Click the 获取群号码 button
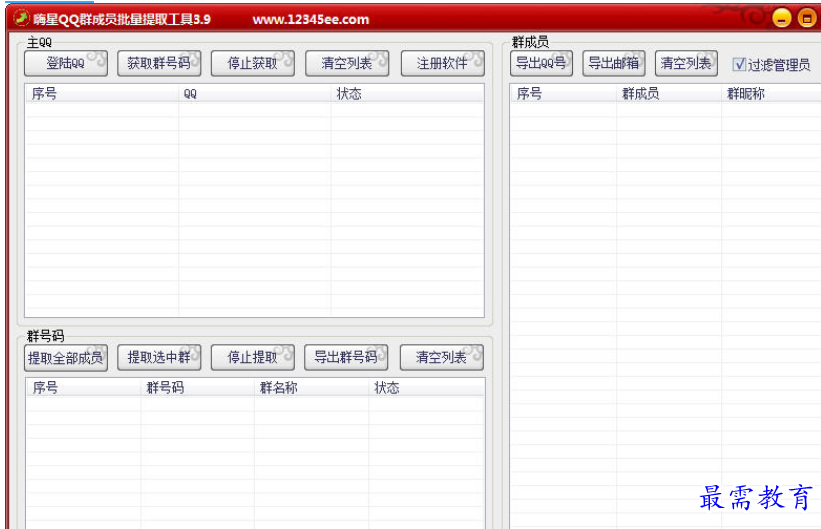Screen dimensions: 821x529 (x=159, y=63)
